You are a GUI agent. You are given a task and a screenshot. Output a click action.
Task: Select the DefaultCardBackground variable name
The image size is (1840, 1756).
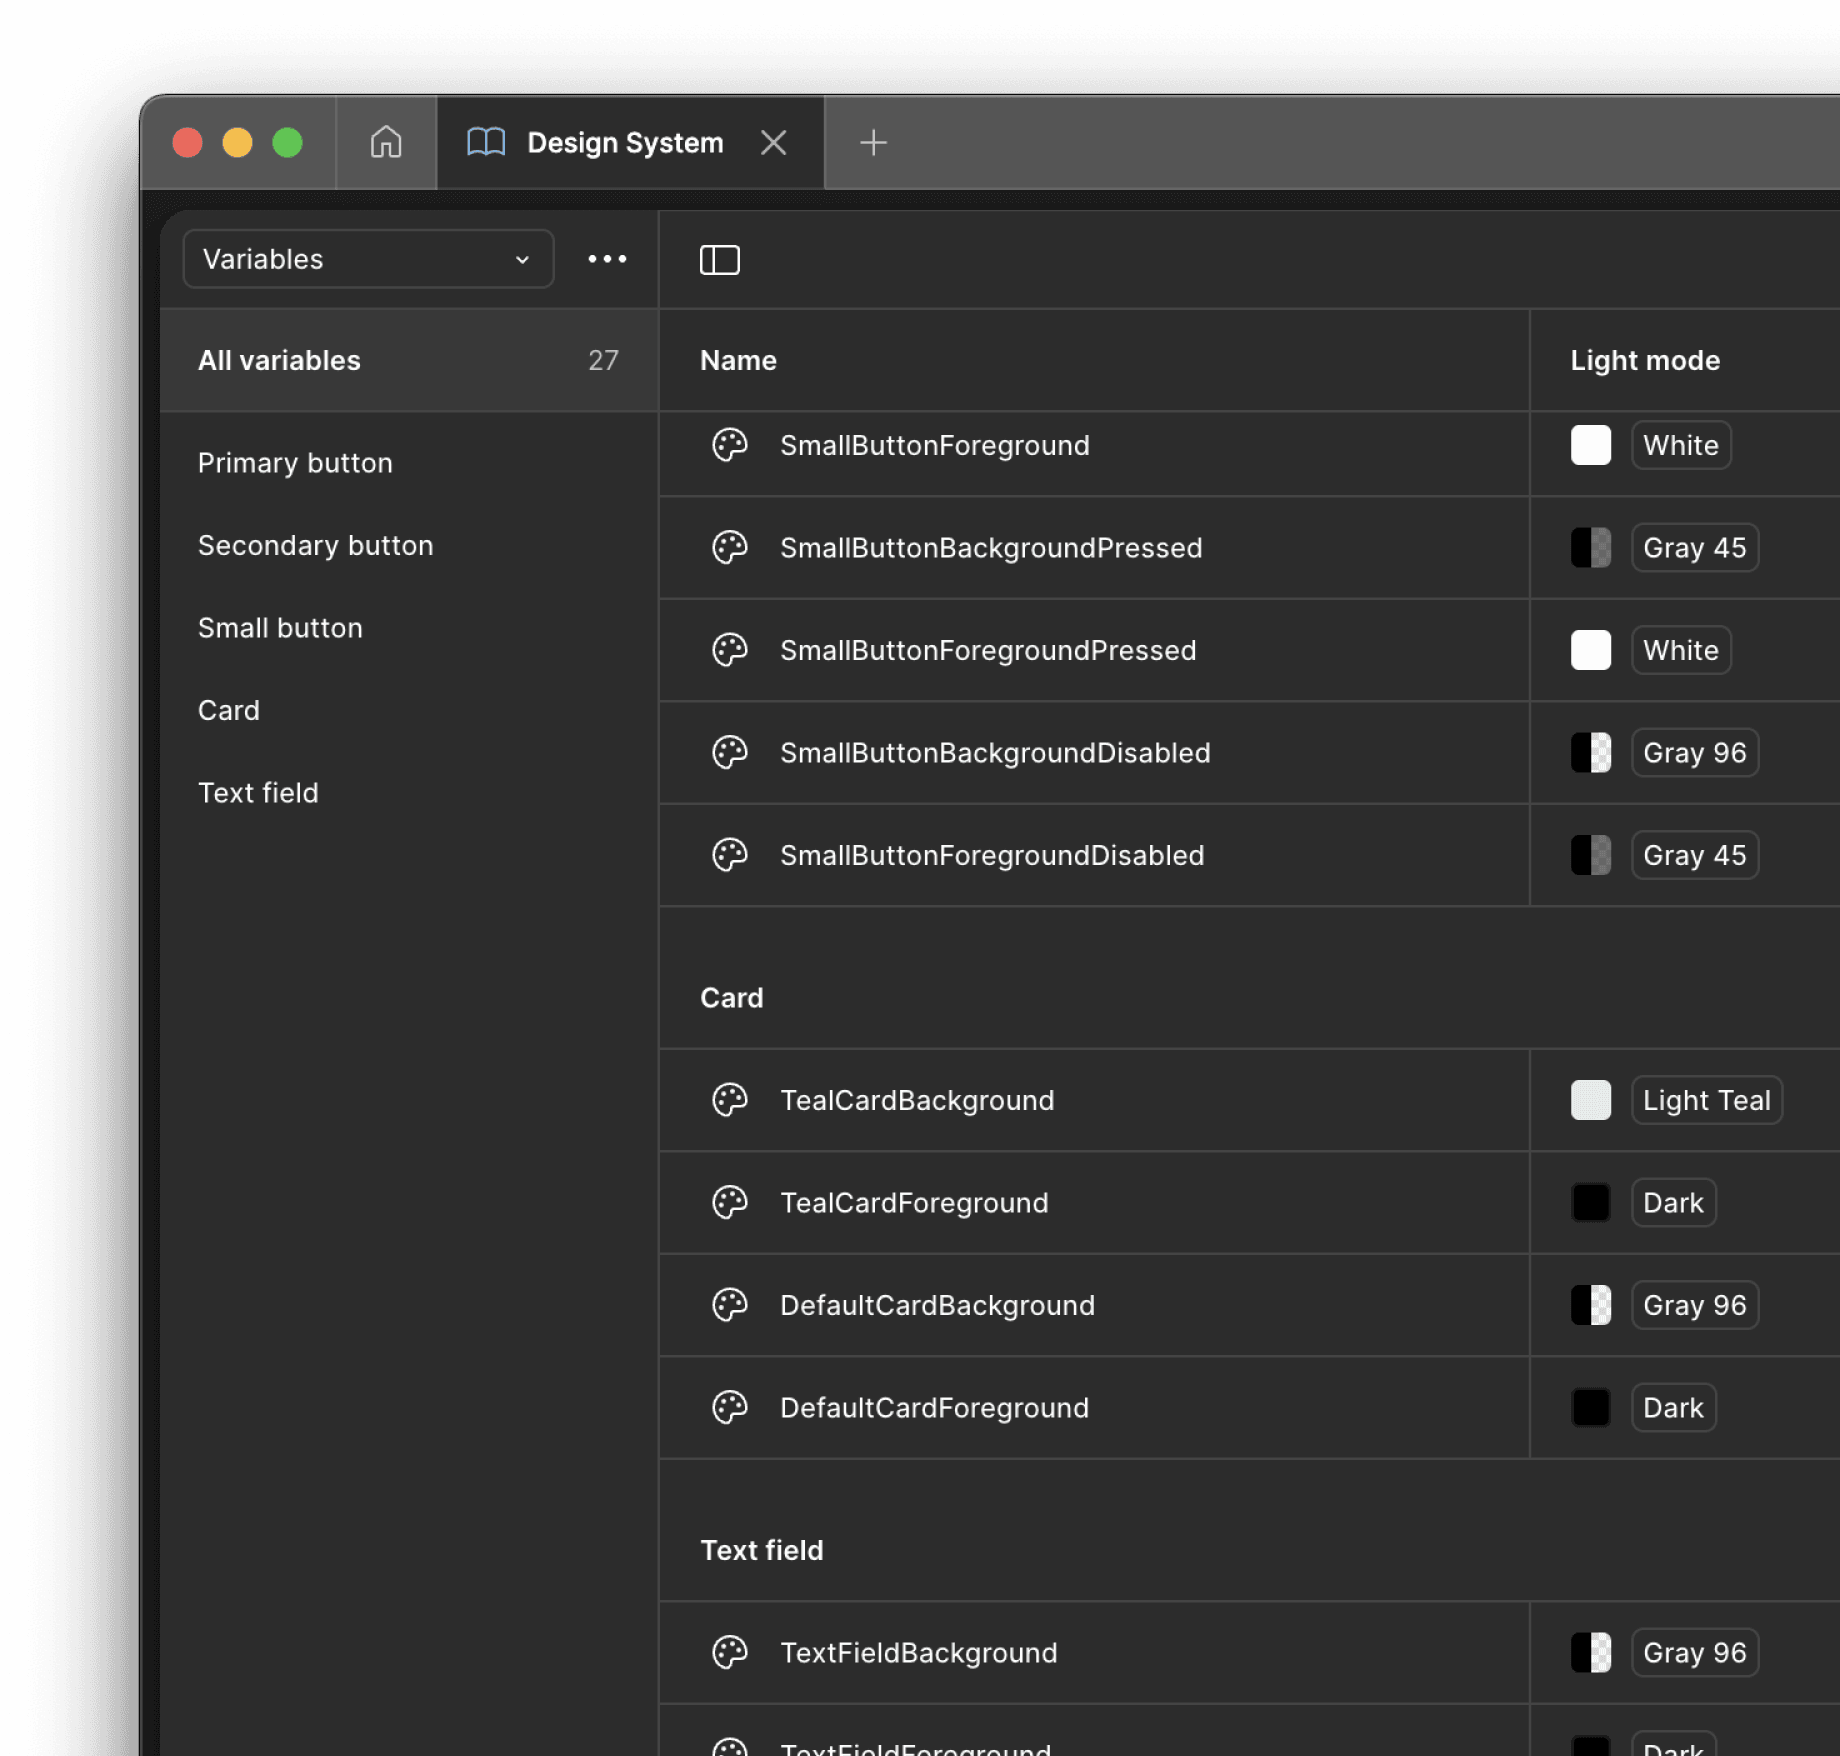click(x=937, y=1305)
